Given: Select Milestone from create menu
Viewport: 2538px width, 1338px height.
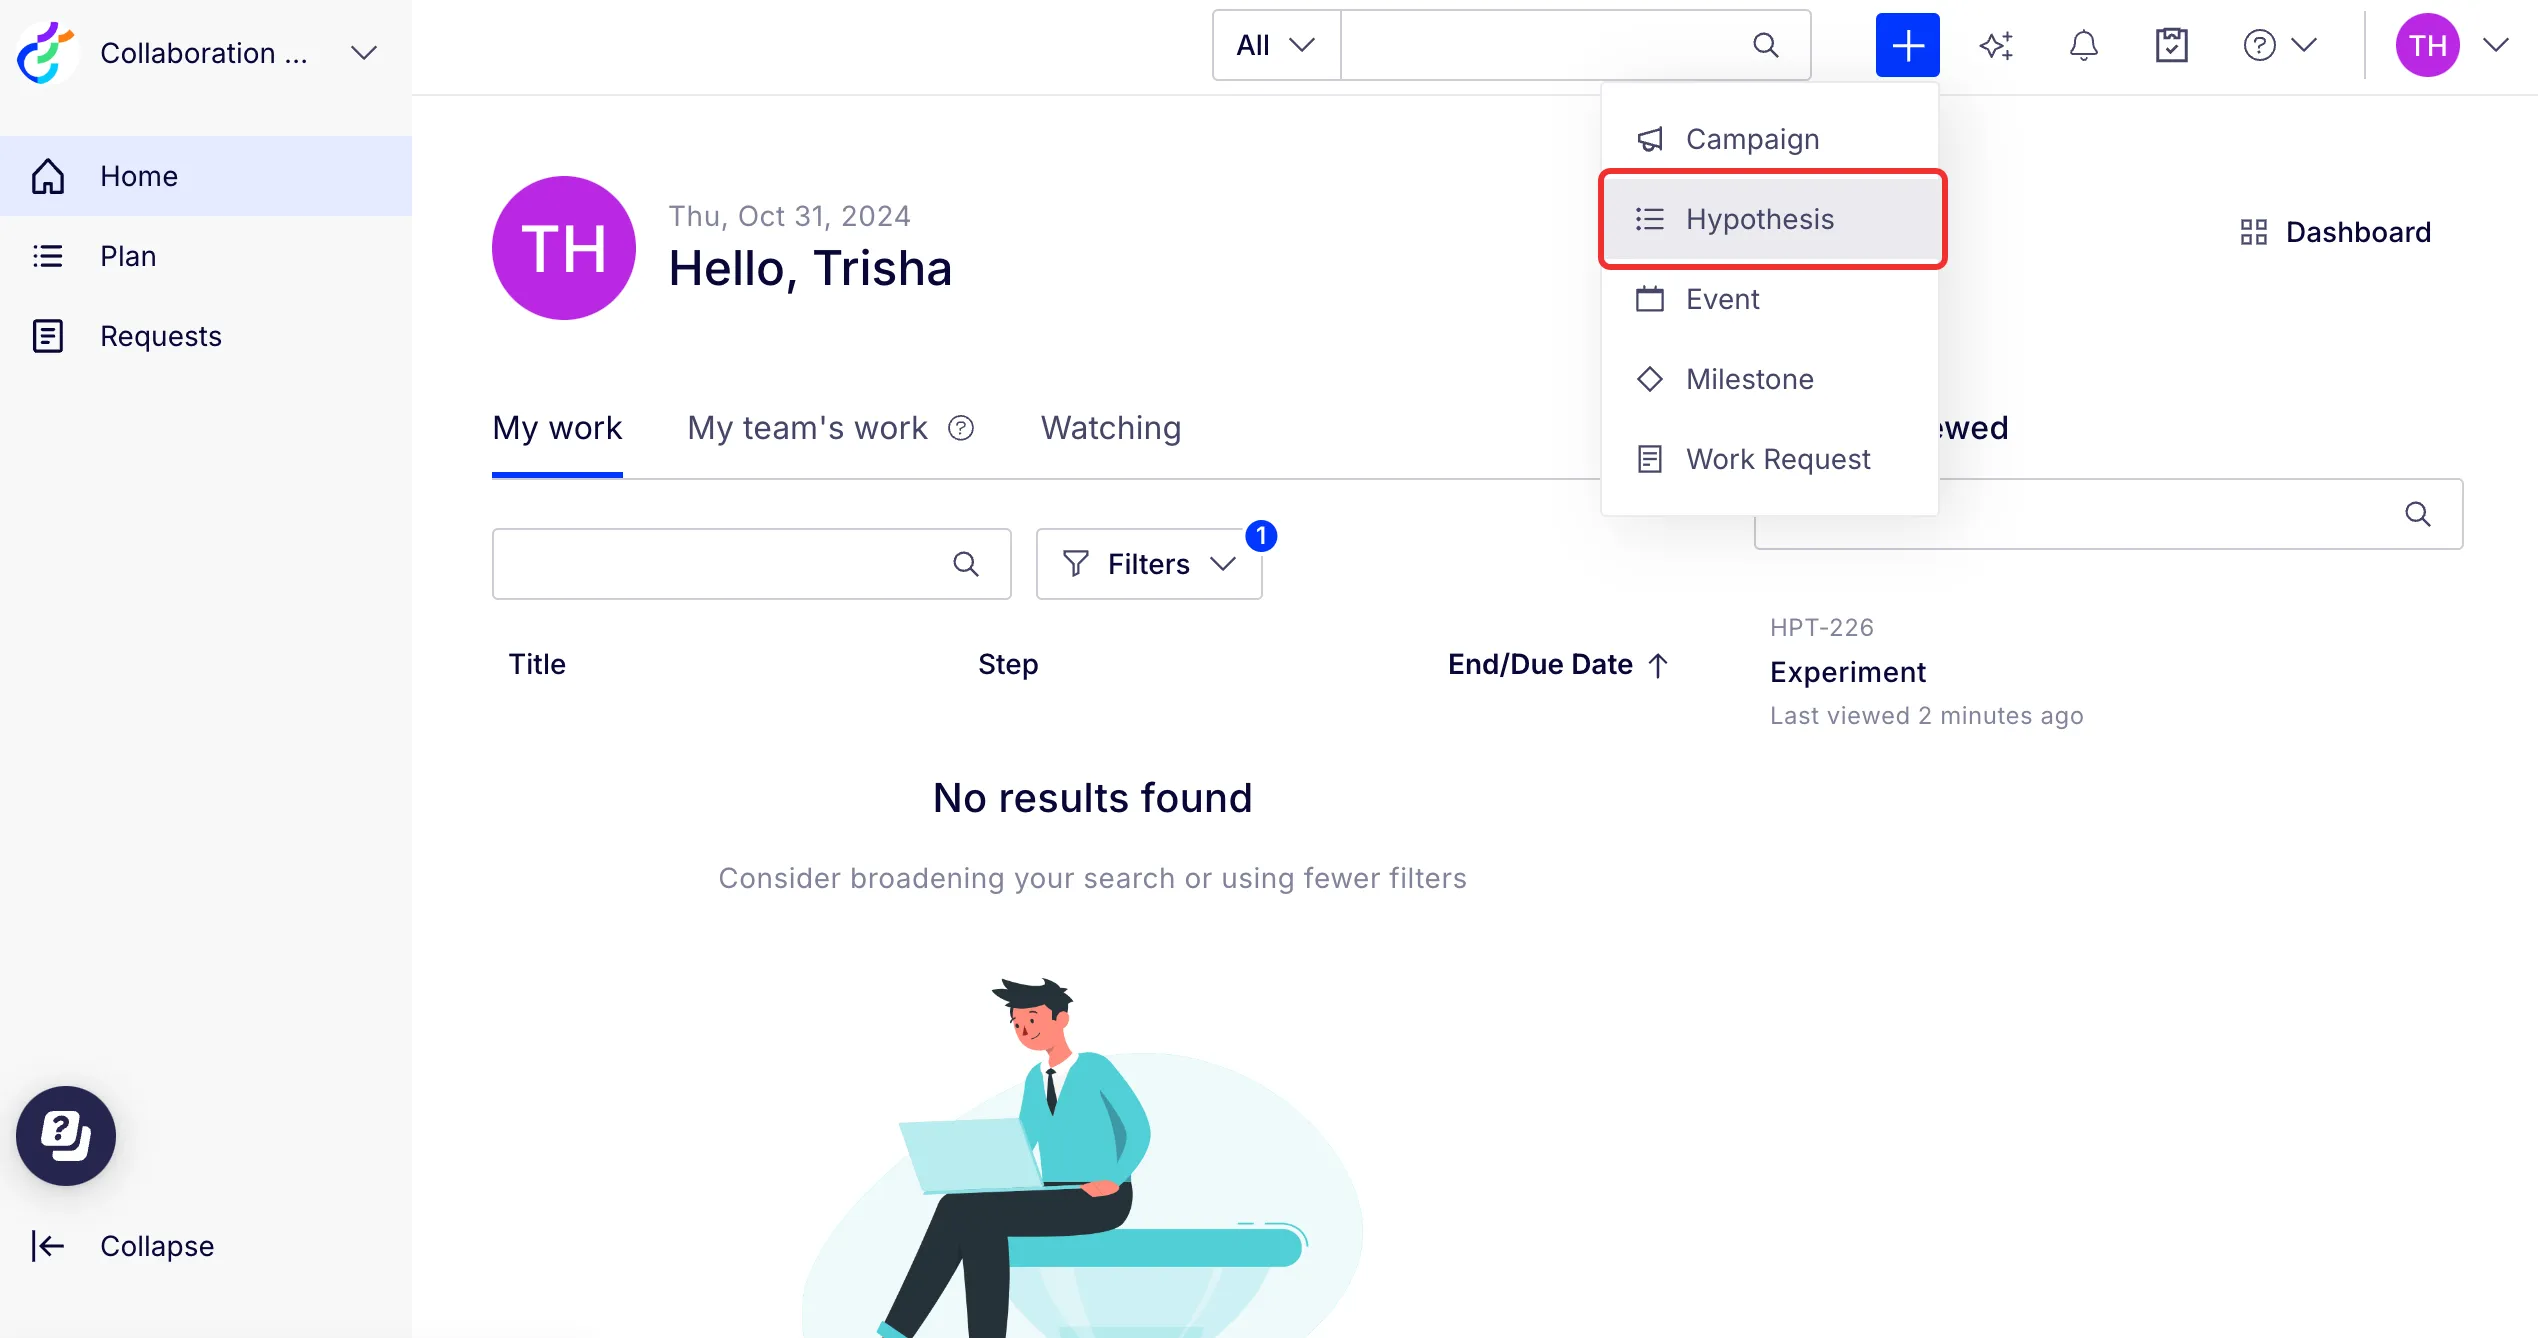Looking at the screenshot, I should 1770,379.
